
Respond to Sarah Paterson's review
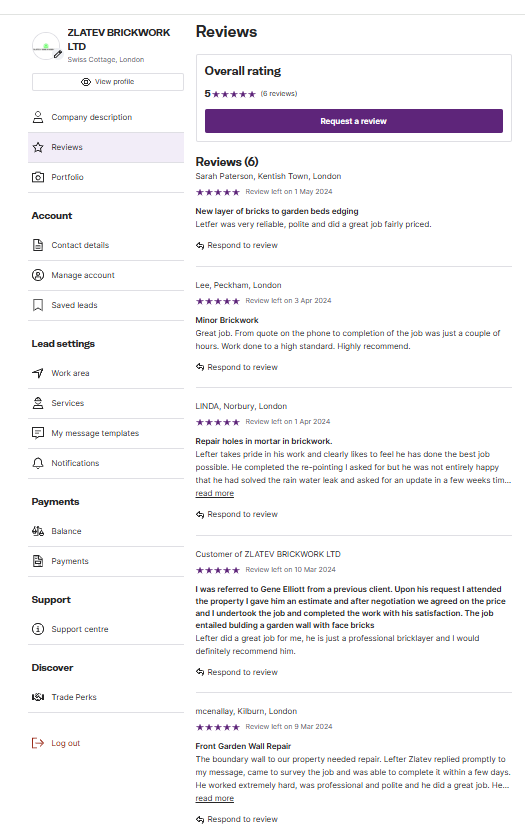(237, 245)
